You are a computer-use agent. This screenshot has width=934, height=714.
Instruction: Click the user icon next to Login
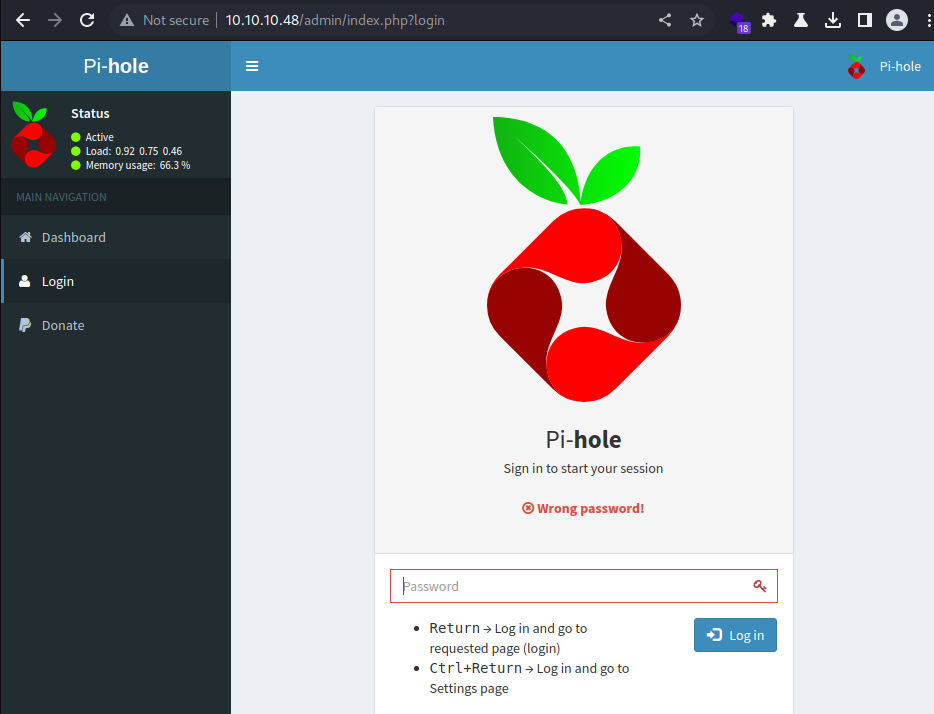pos(24,281)
